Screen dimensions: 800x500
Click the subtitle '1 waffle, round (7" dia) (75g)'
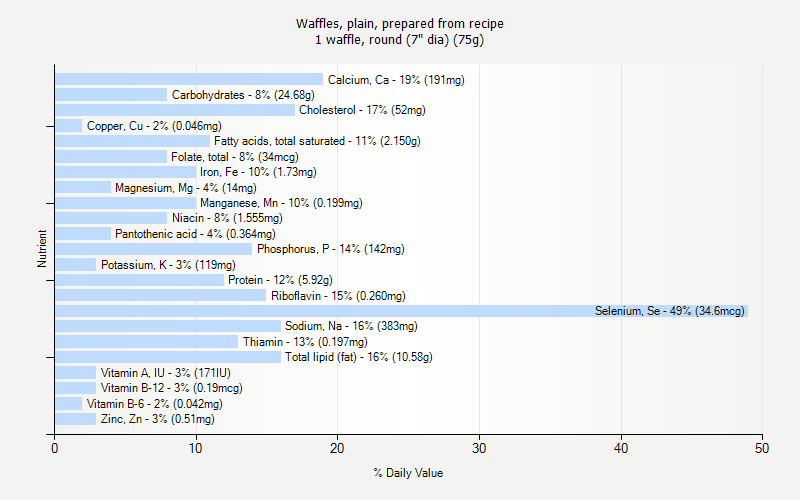tap(399, 39)
